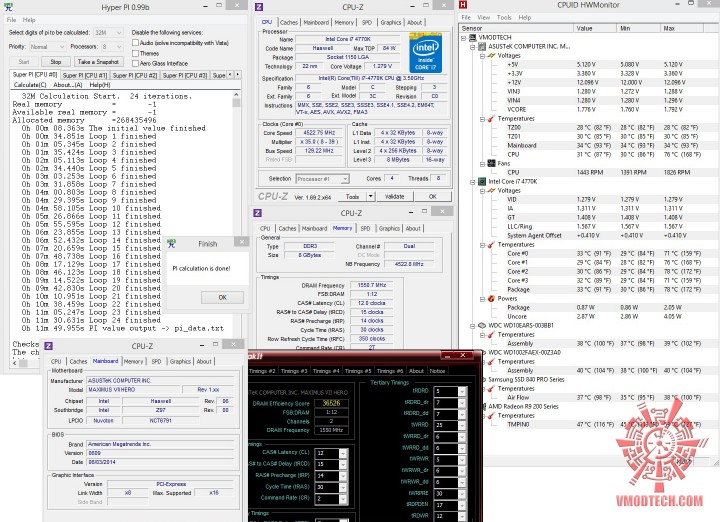Viewport: 720px width, 522px height.
Task: Click the Temperatures icon under AMD Radeon R9
Action: (491, 415)
